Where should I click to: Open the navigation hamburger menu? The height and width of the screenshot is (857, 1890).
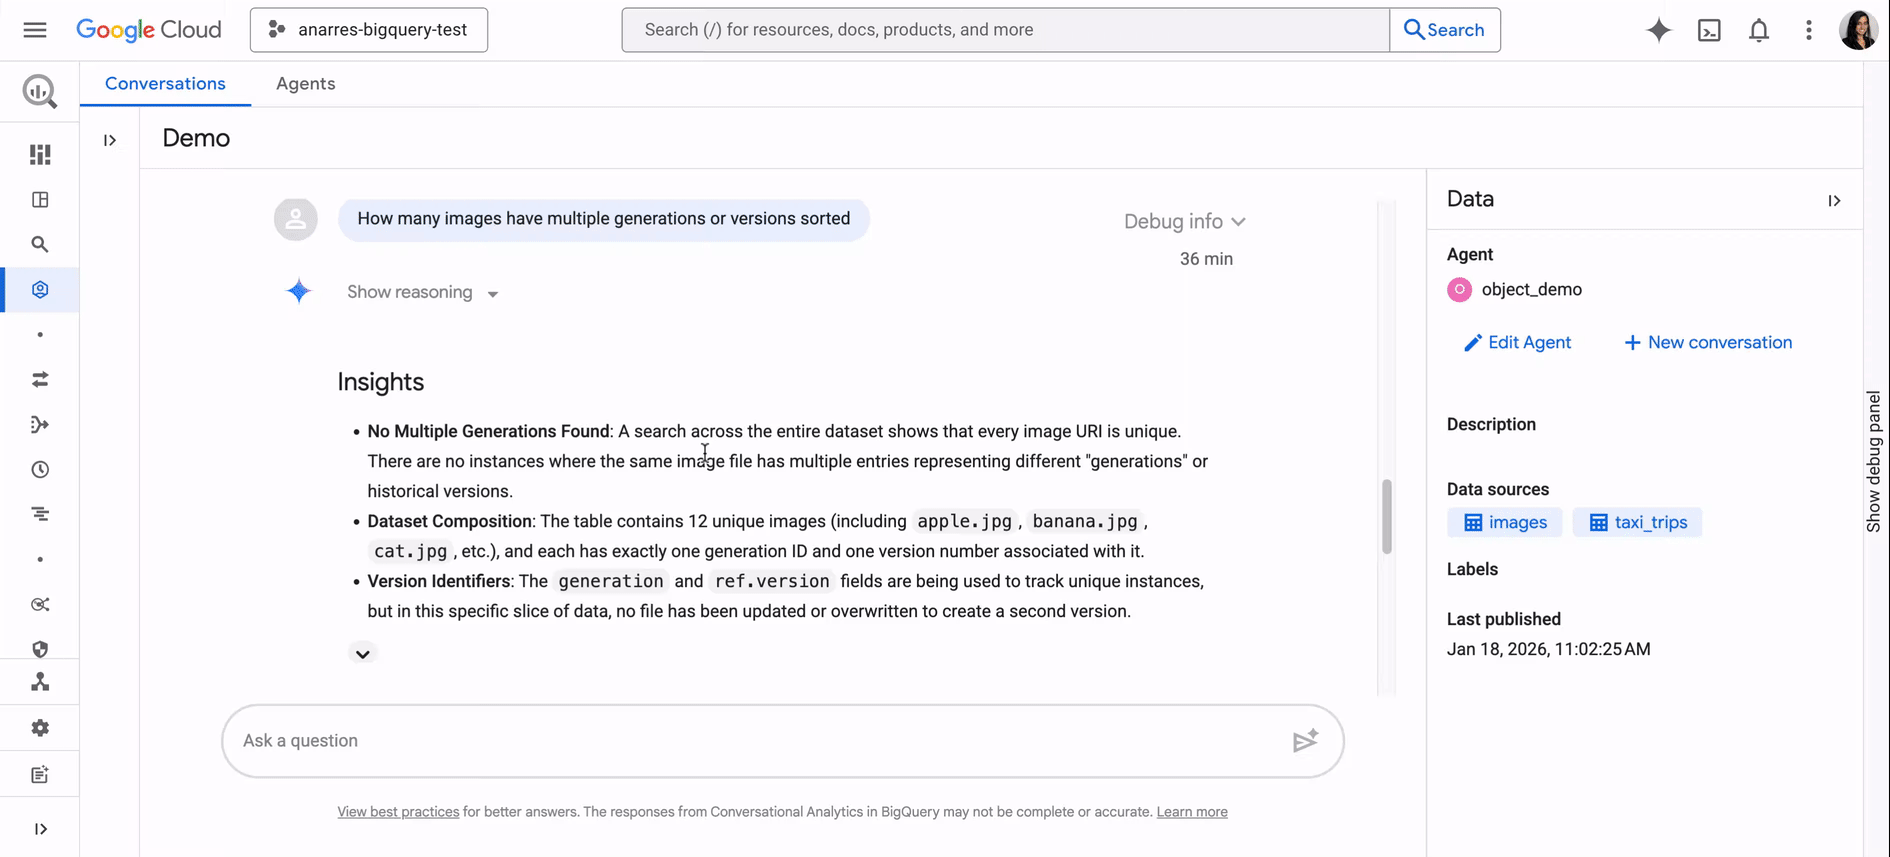(34, 29)
